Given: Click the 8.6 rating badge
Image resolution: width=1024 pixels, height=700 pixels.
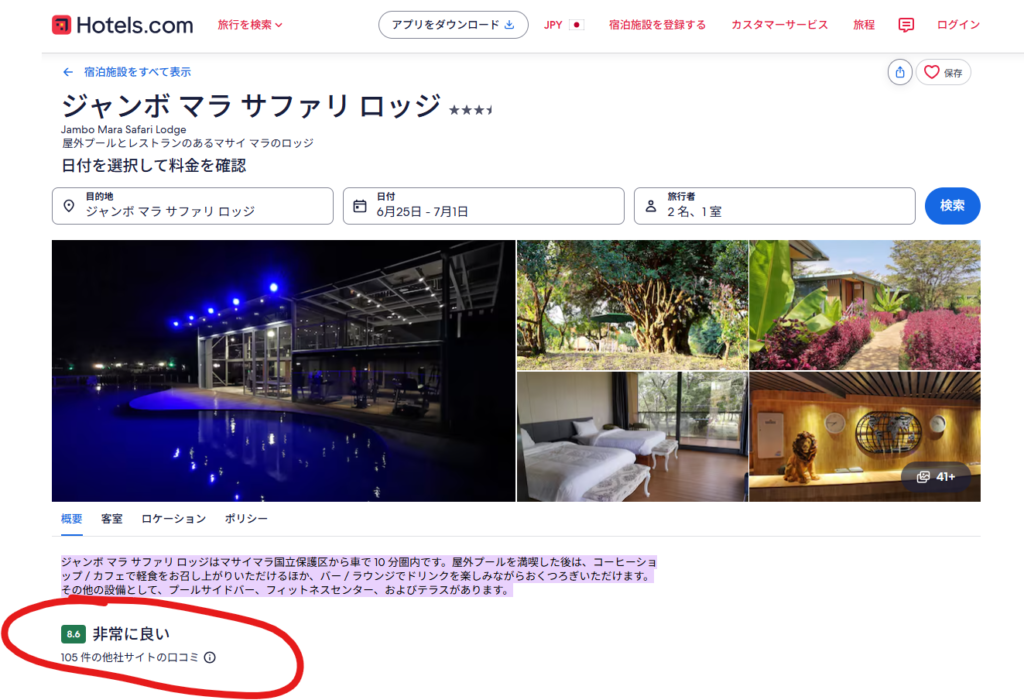Looking at the screenshot, I should pyautogui.click(x=73, y=634).
